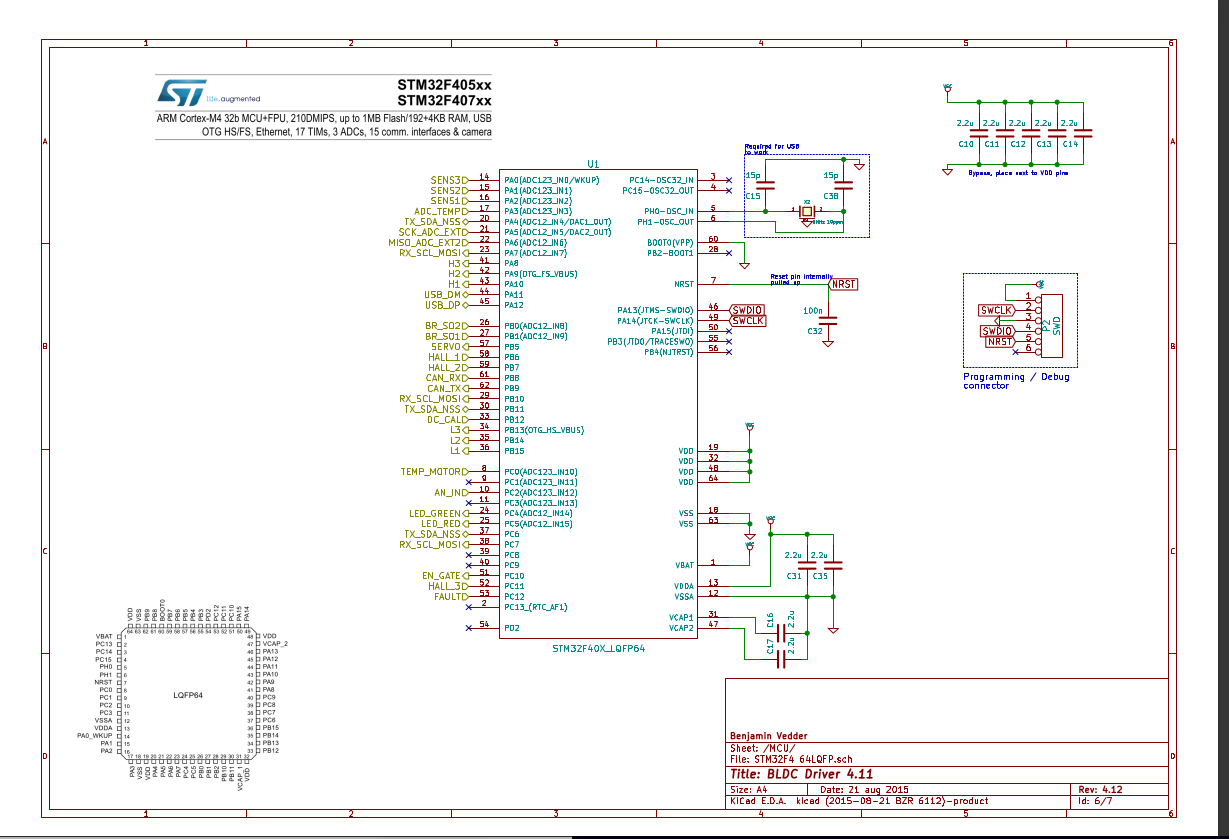Screen dimensions: 1229x839
Task: Click the PD2 pin name on U1
Action: point(511,628)
